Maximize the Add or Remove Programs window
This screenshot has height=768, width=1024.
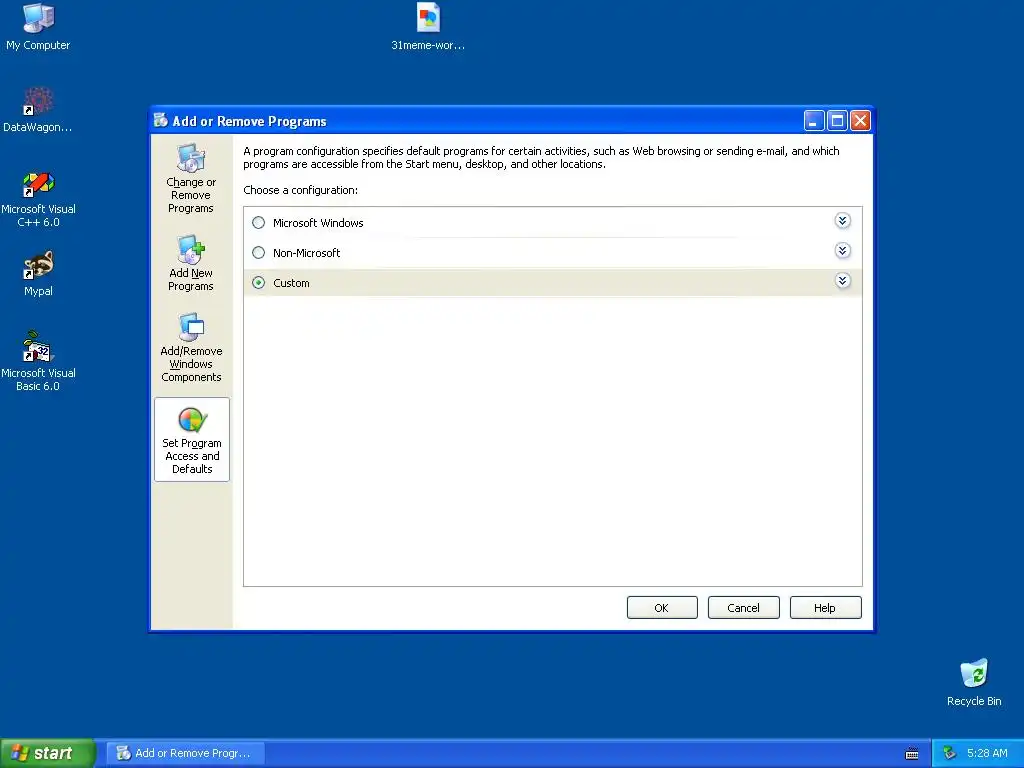[837, 121]
